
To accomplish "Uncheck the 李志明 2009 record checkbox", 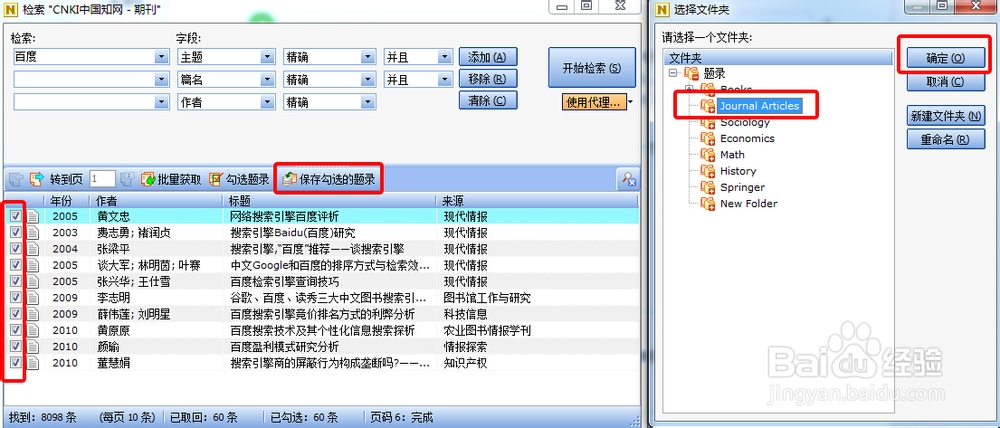I will 16,298.
